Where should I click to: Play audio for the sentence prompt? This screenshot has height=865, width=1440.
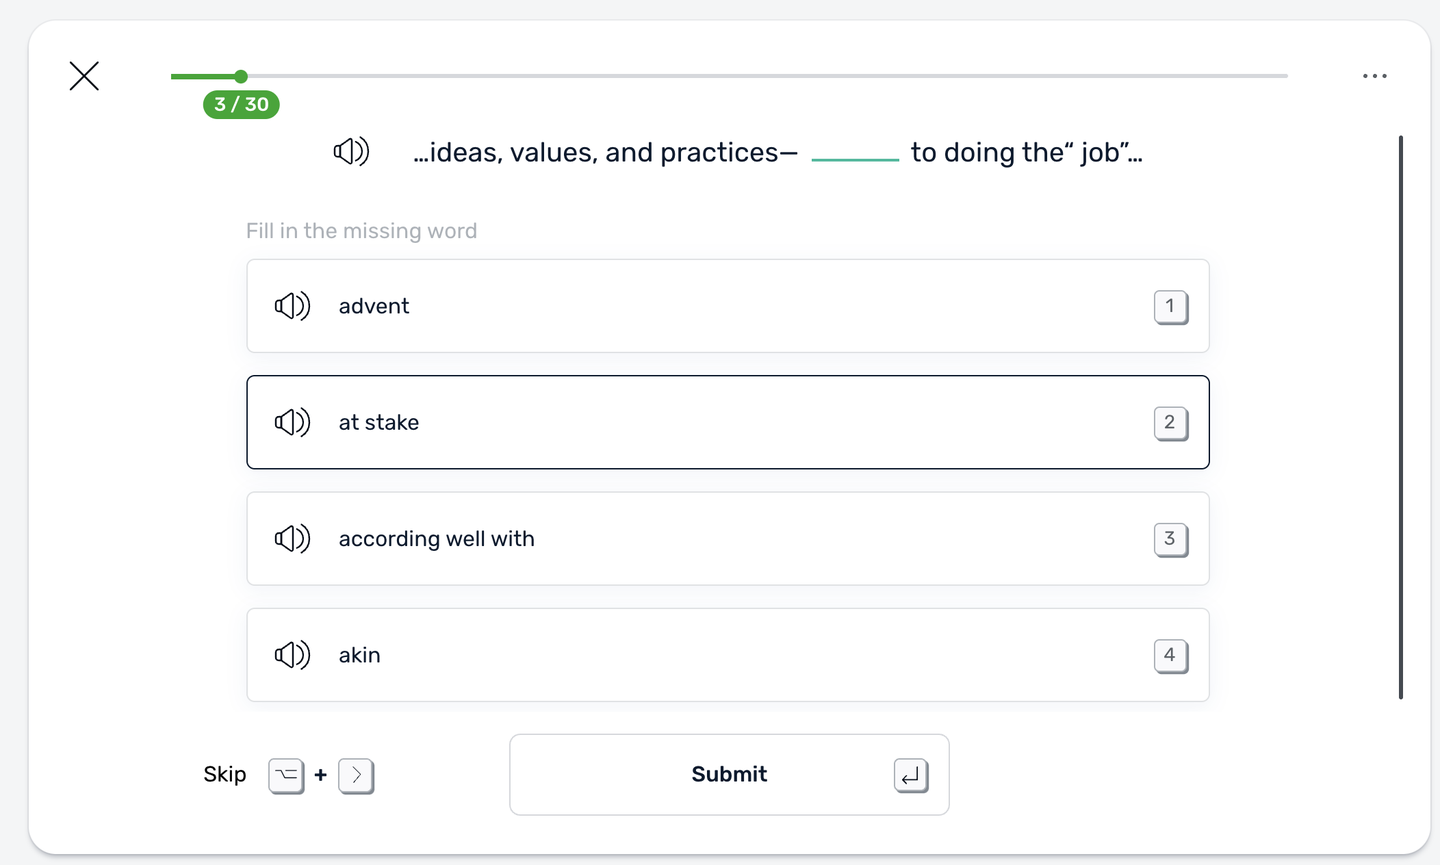351,152
